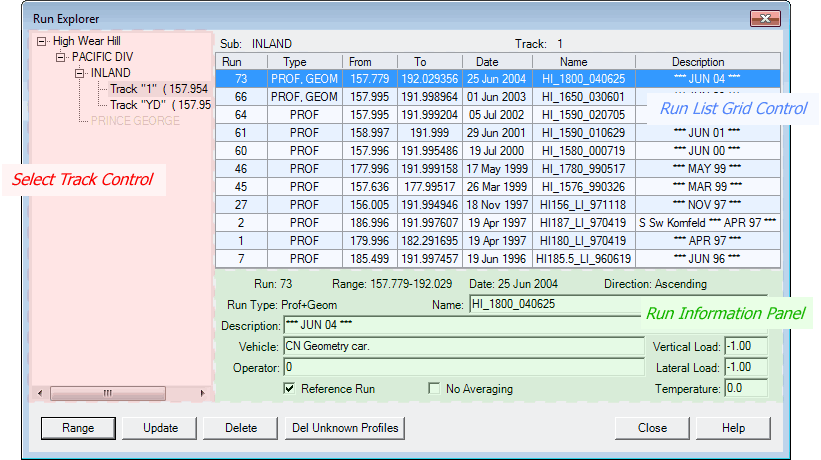This screenshot has width=821, height=460.
Task: Sort the run list by Date column
Action: click(x=486, y=62)
